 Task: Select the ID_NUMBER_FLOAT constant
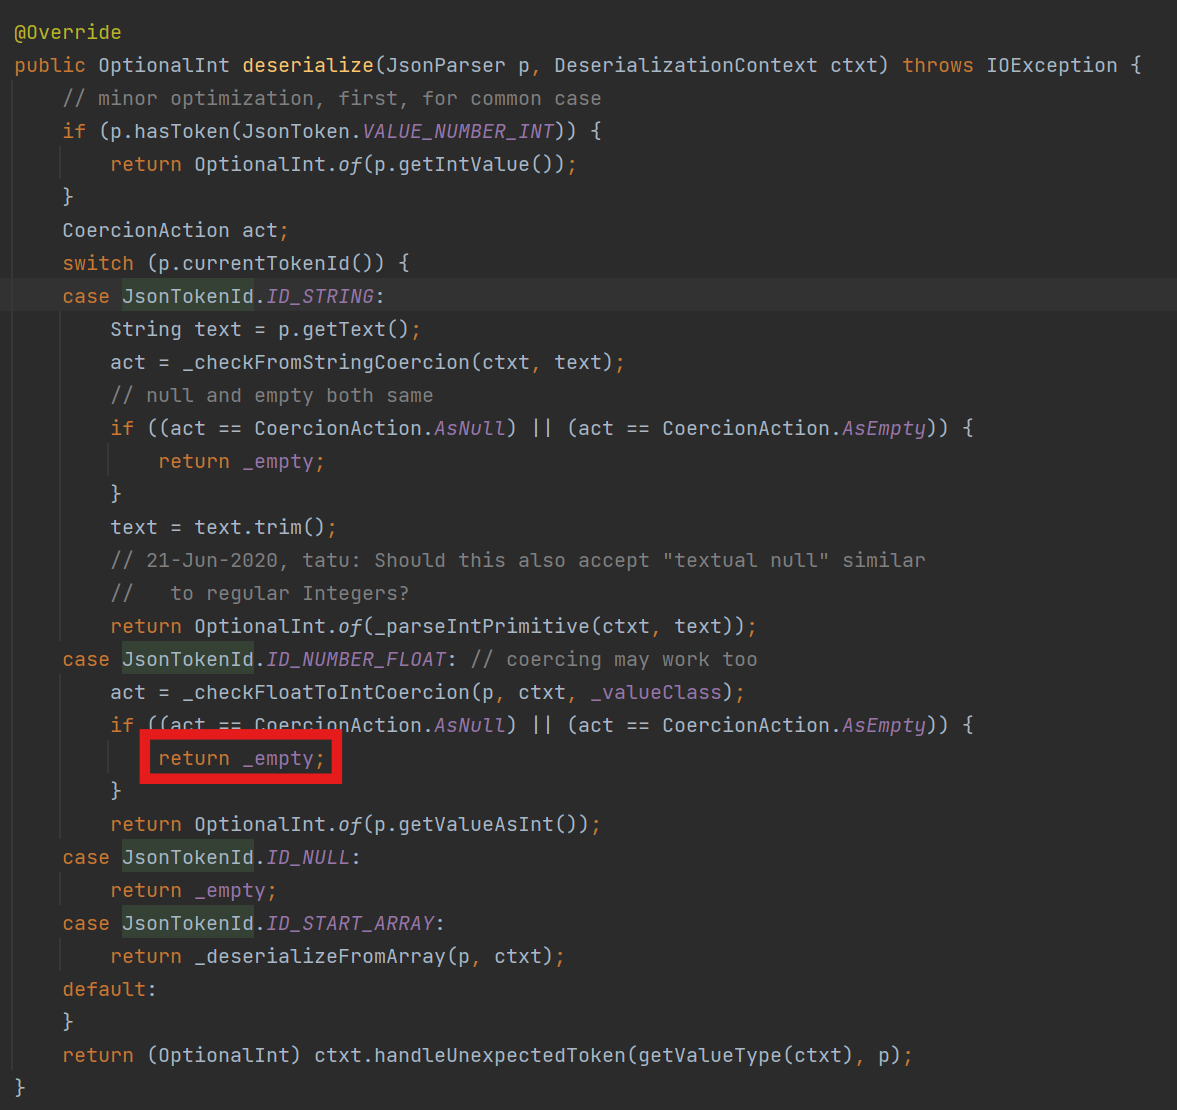click(356, 660)
